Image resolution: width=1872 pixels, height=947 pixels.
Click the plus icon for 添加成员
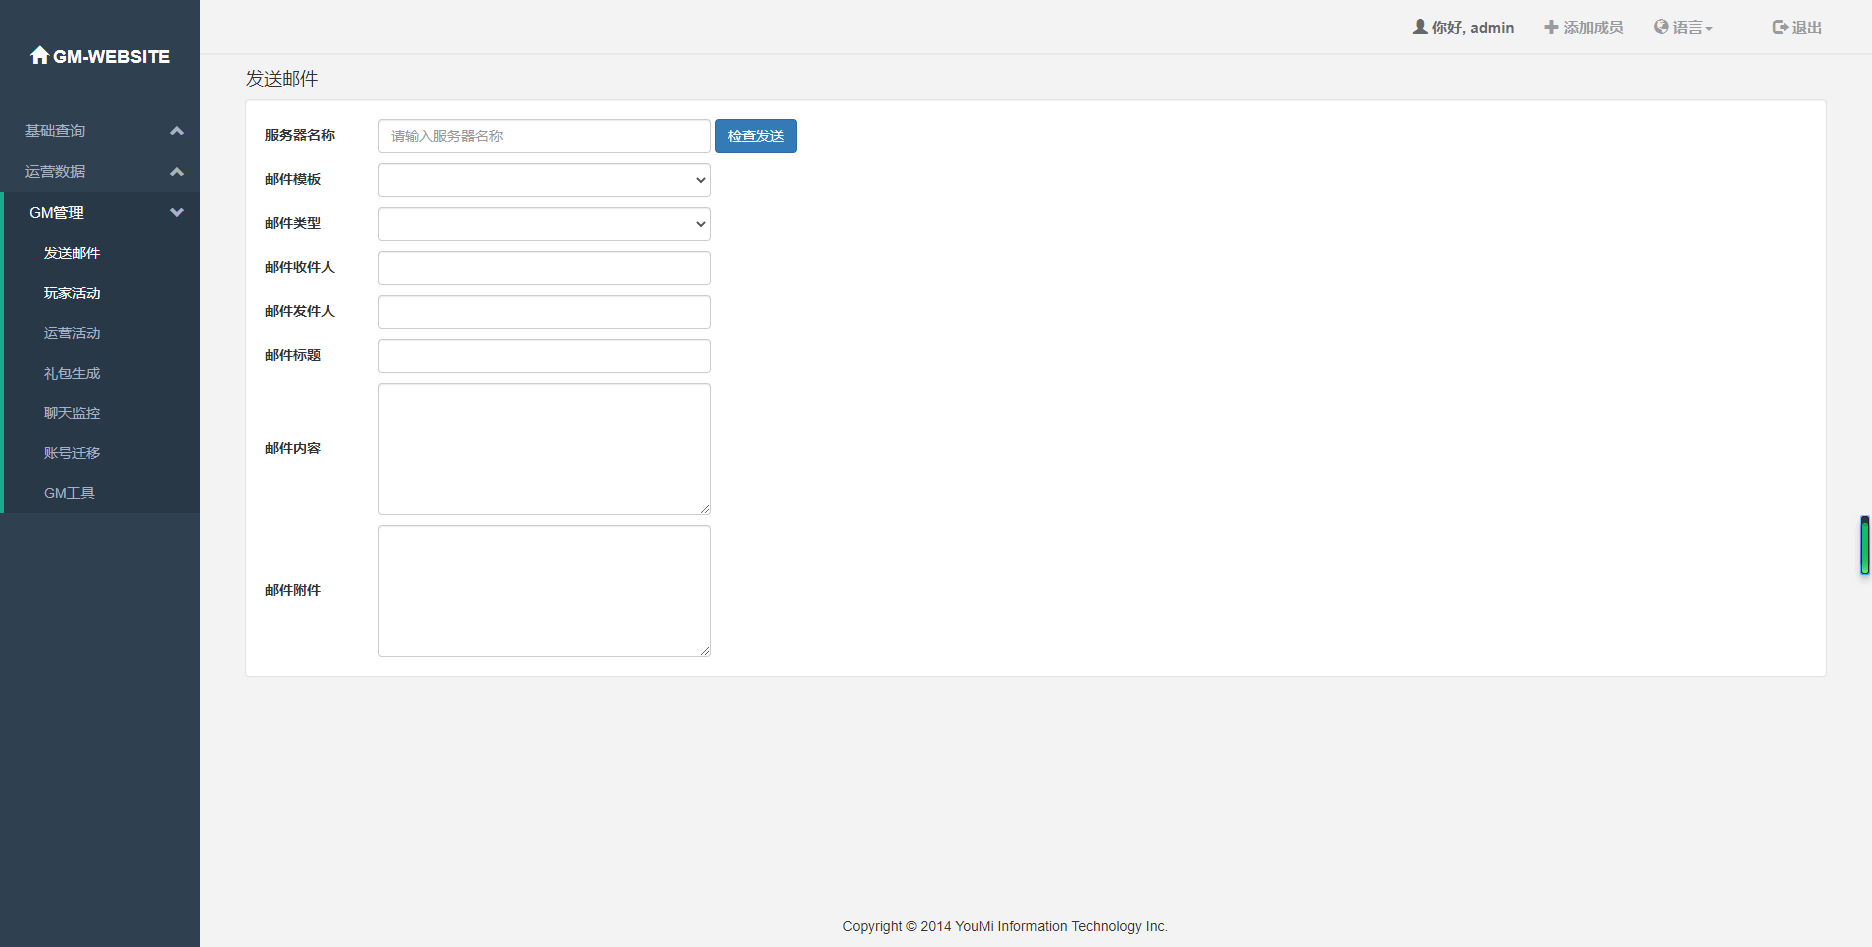point(1551,27)
